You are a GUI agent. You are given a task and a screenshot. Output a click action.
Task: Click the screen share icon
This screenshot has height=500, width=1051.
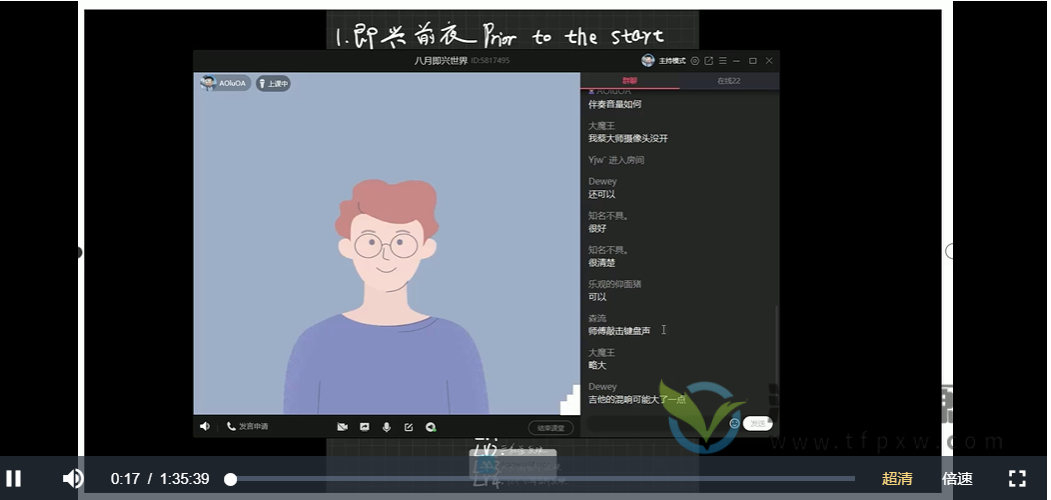point(365,427)
